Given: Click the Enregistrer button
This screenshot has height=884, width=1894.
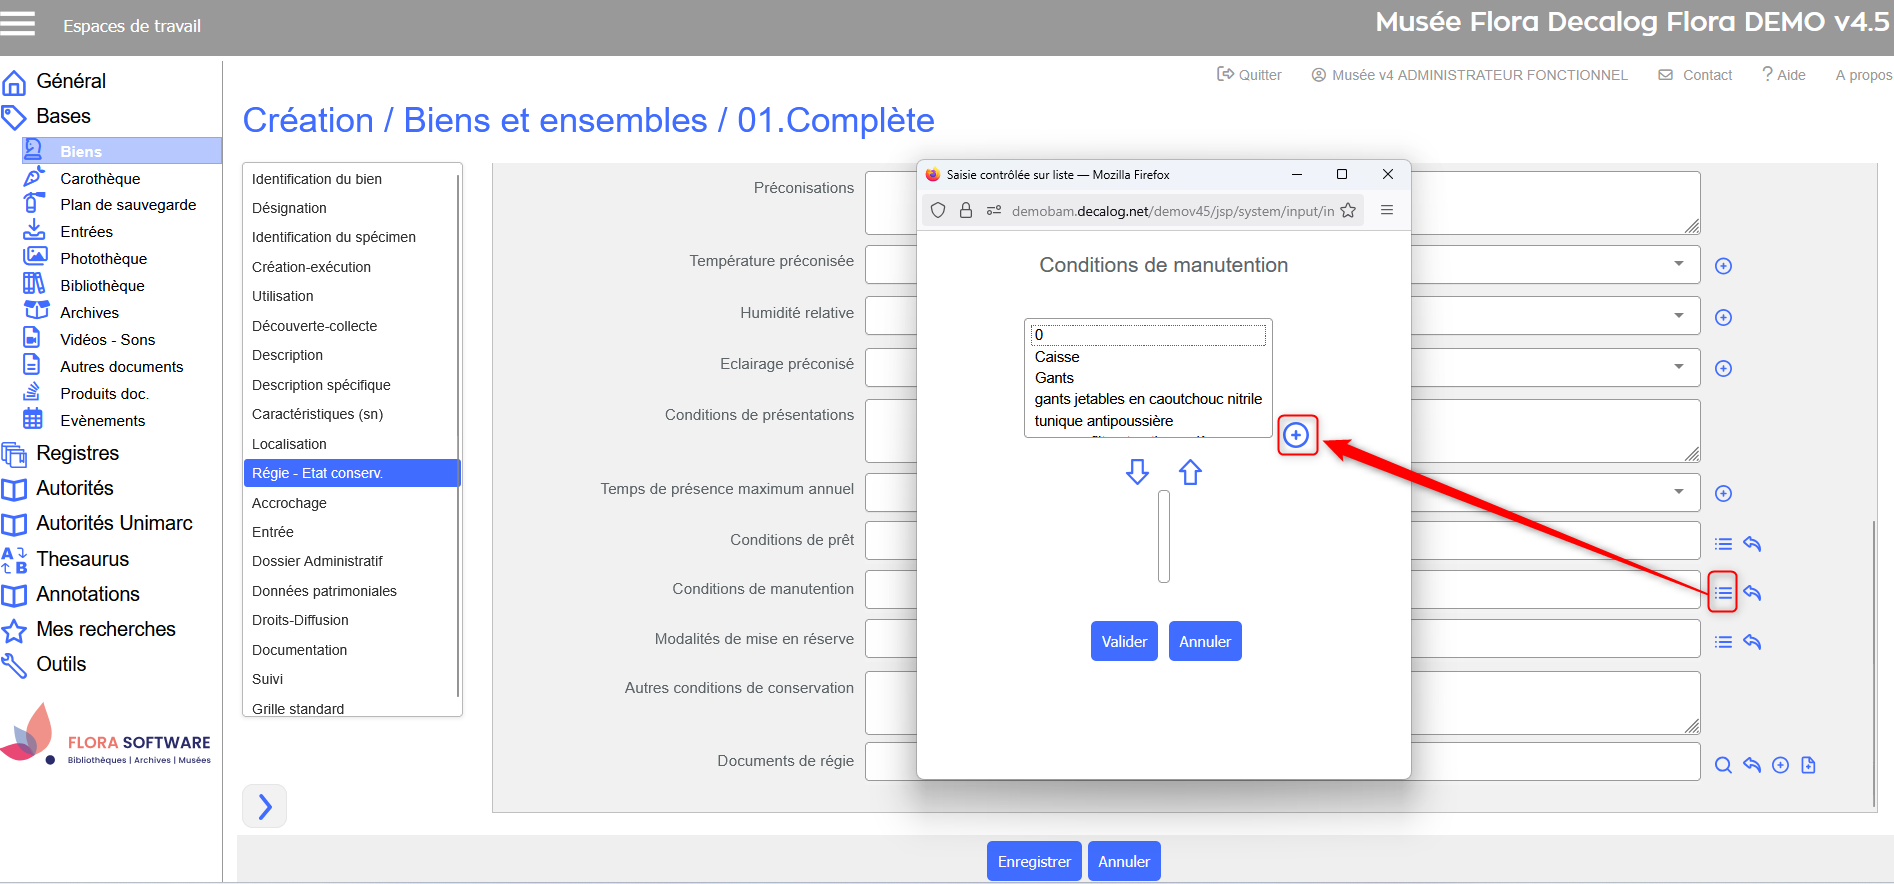Looking at the screenshot, I should 1033,861.
